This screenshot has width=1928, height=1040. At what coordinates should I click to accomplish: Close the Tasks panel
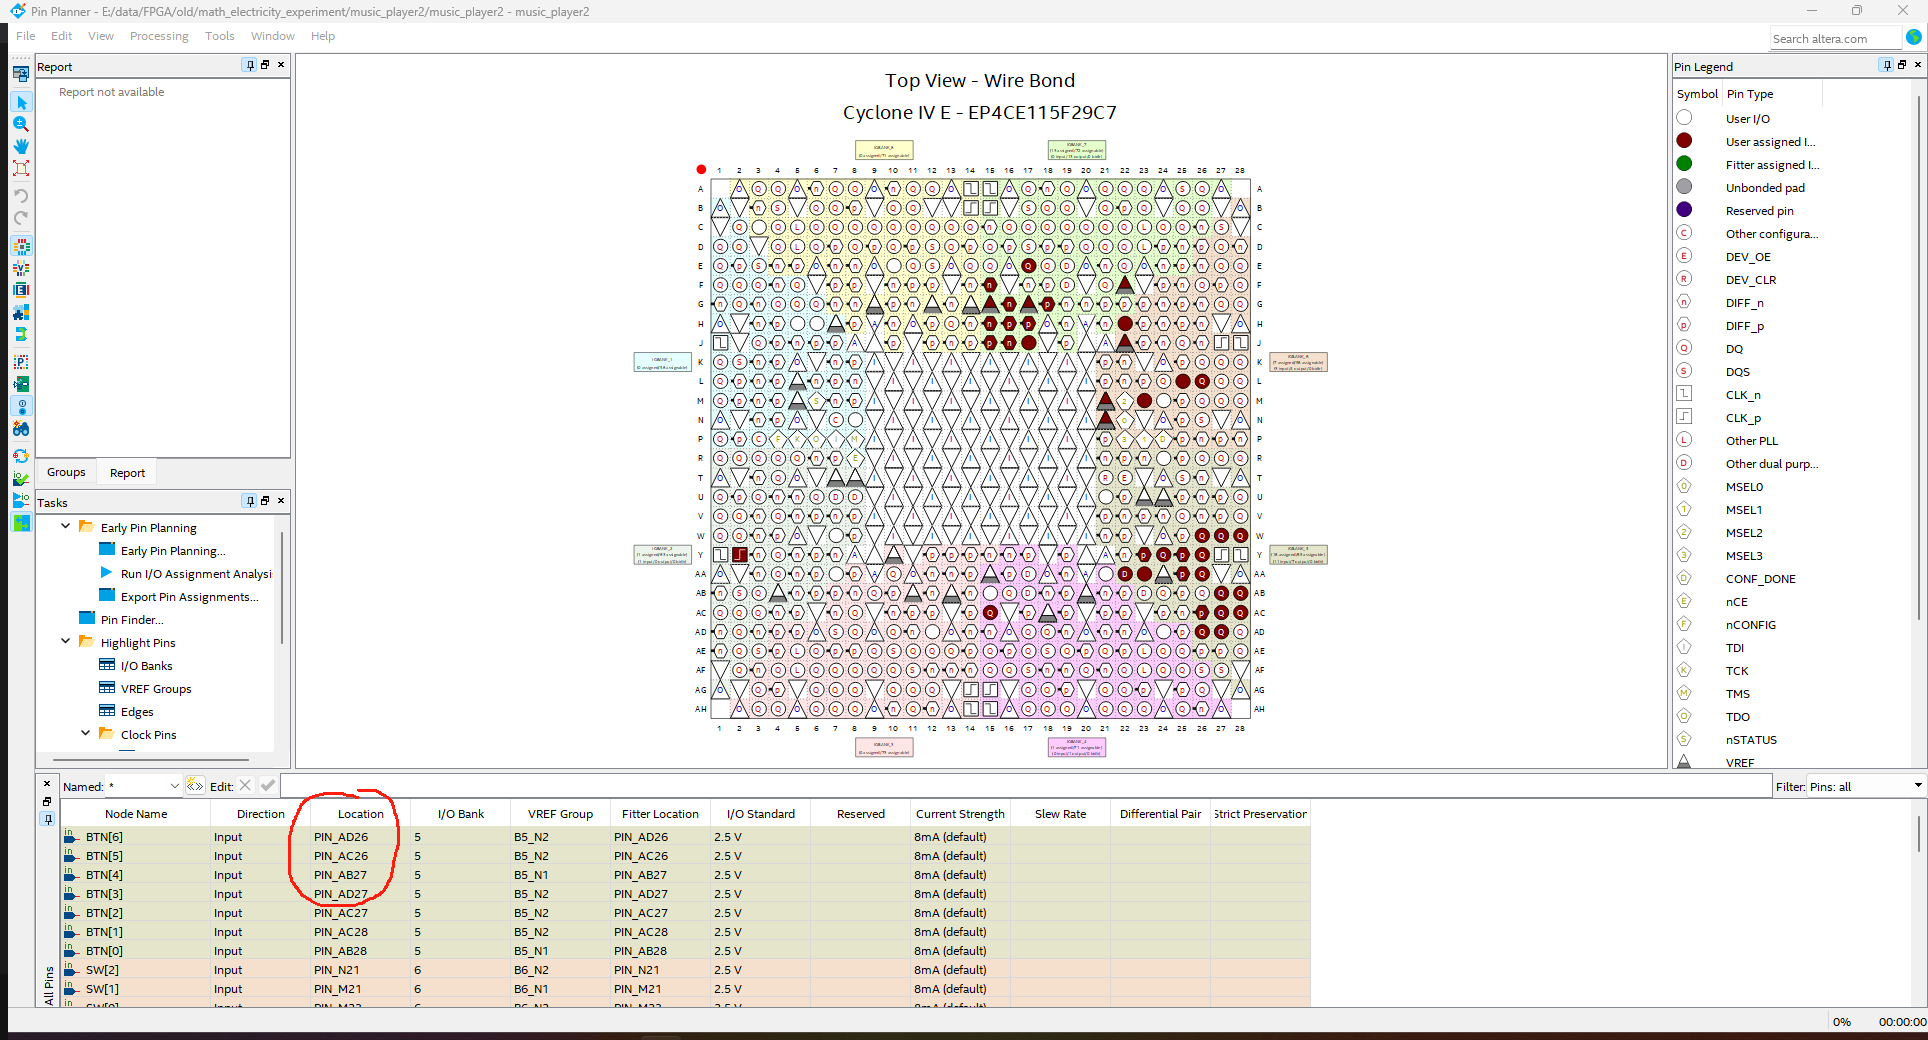pos(281,501)
